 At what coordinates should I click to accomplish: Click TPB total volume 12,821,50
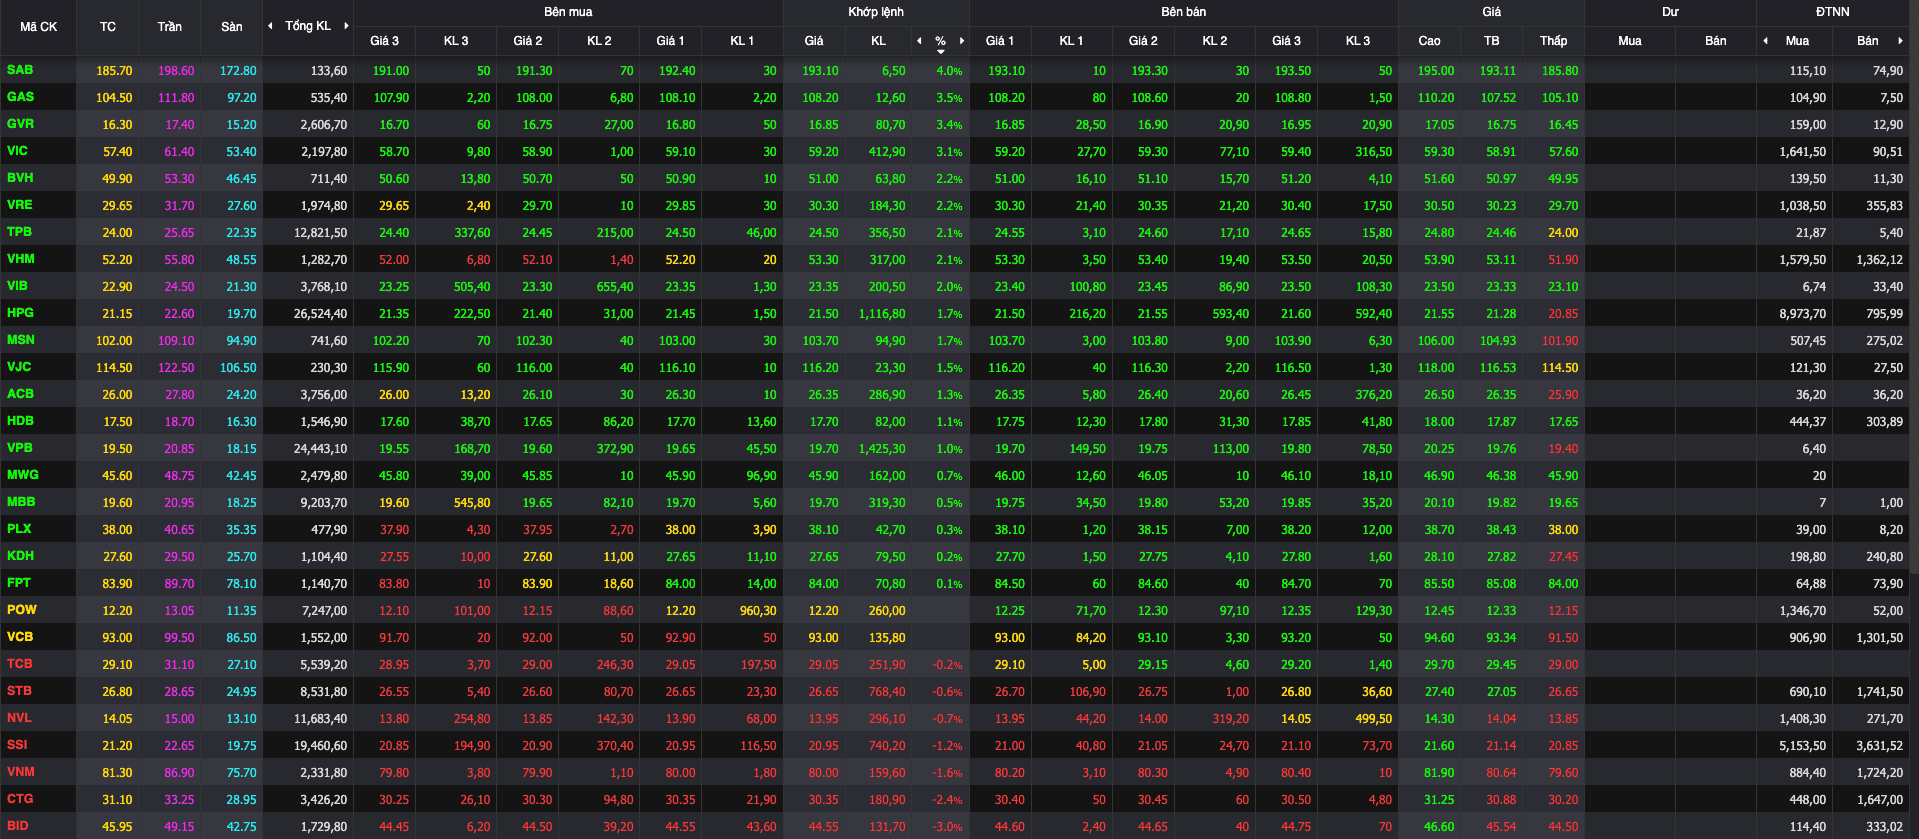[x=320, y=233]
